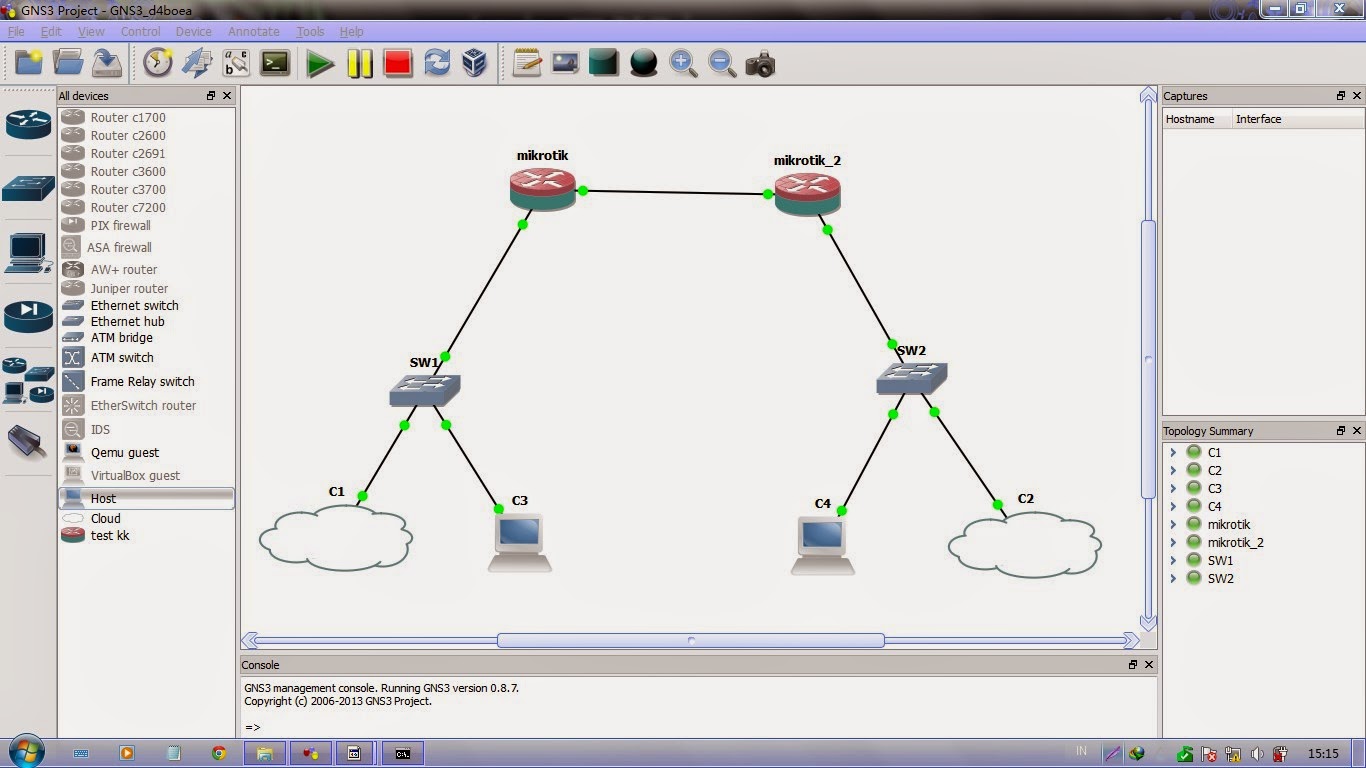
Task: Expand the mikrotik node in Topology Summary
Action: [x=1174, y=524]
